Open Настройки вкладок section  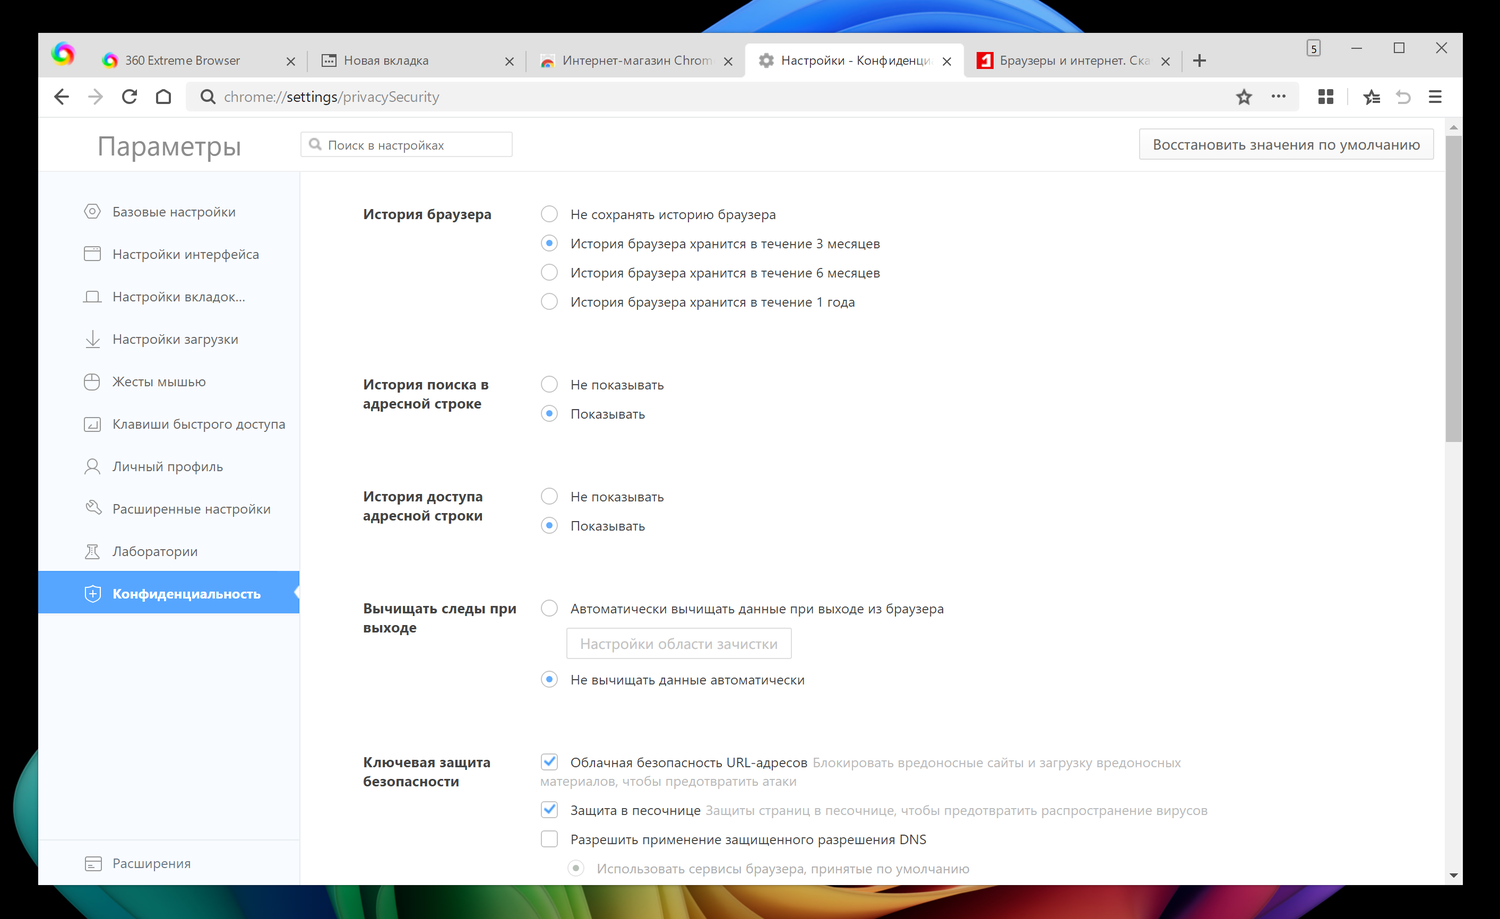[x=169, y=297]
